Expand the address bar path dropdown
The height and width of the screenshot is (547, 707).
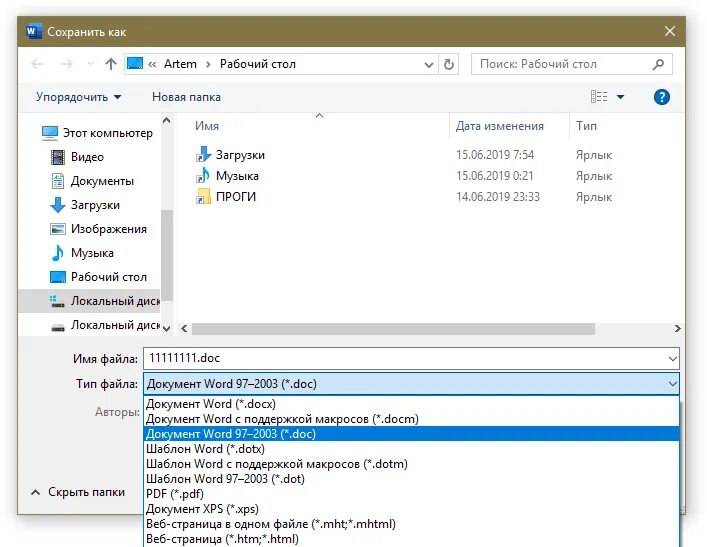[429, 65]
